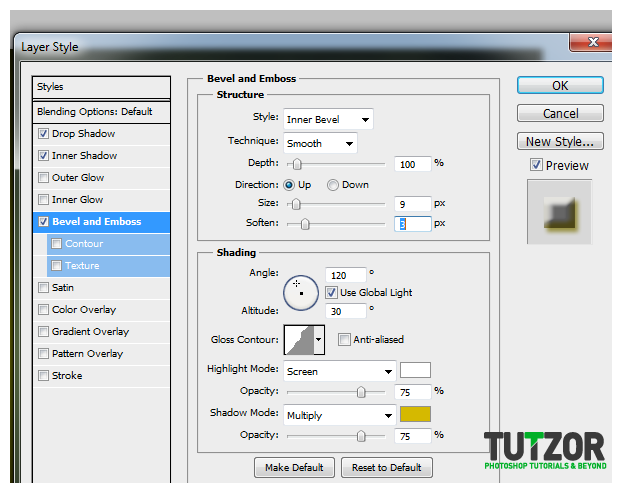This screenshot has width=622, height=493.
Task: Select the Drop Shadow style row
Action: pos(102,134)
